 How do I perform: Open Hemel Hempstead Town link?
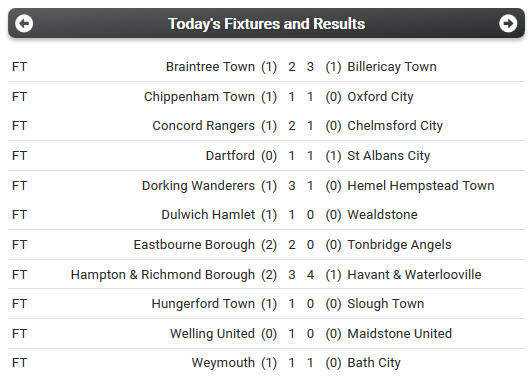pyautogui.click(x=421, y=186)
